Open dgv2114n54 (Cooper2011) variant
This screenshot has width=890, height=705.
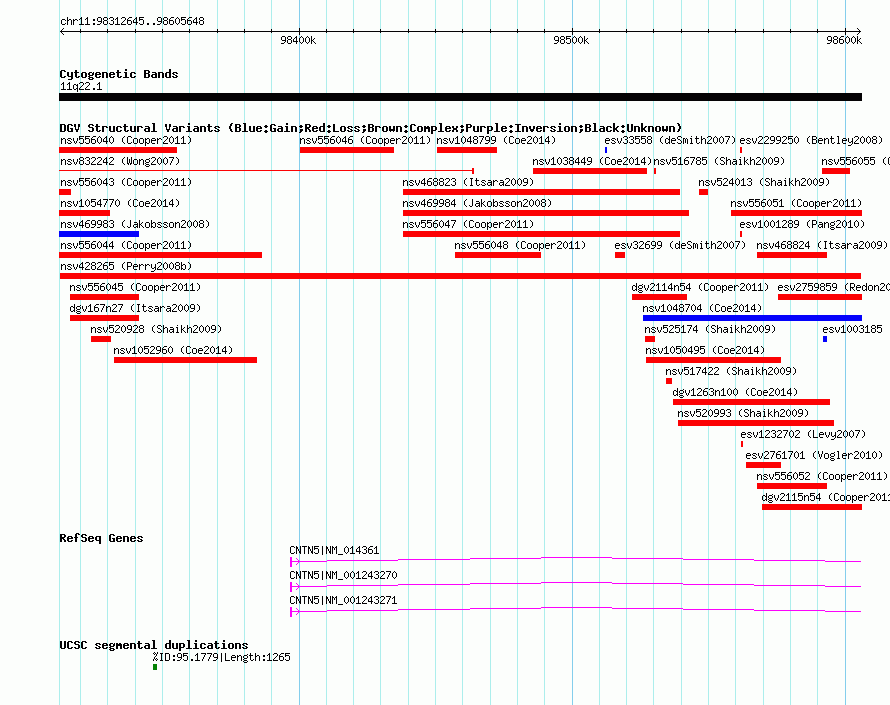pyautogui.click(x=700, y=287)
